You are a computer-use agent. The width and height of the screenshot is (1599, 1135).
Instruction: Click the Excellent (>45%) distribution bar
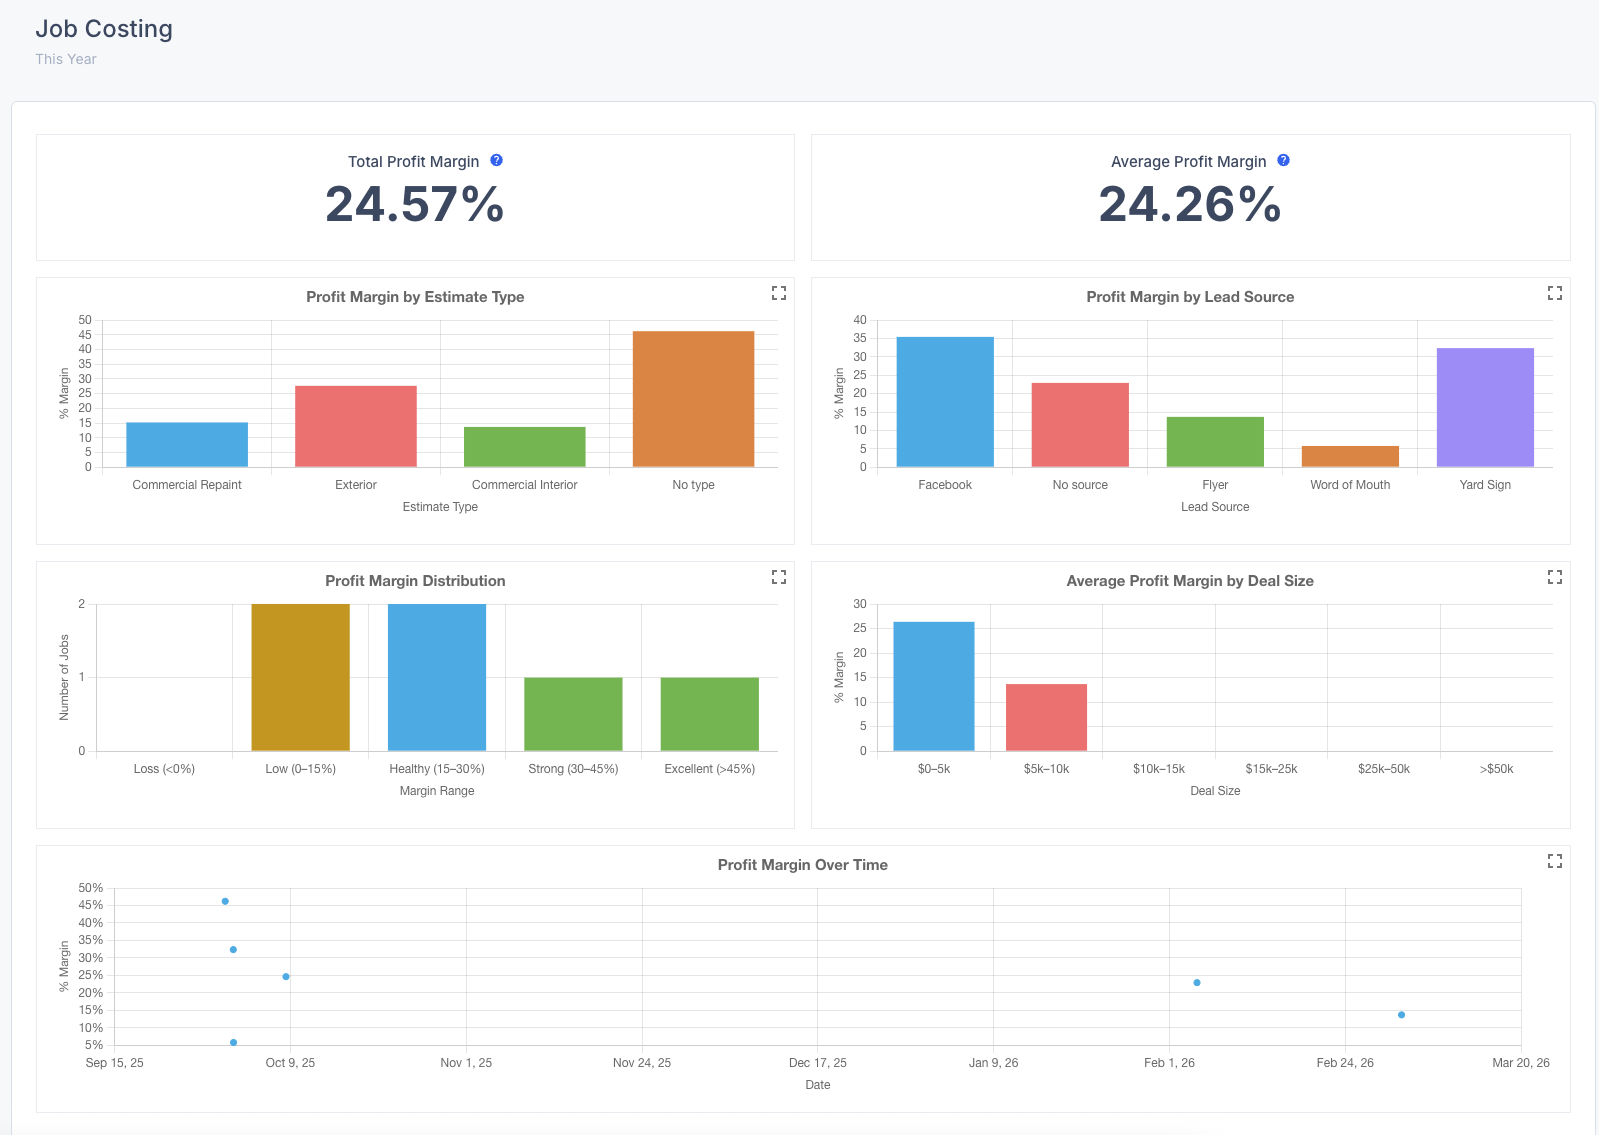(x=710, y=714)
